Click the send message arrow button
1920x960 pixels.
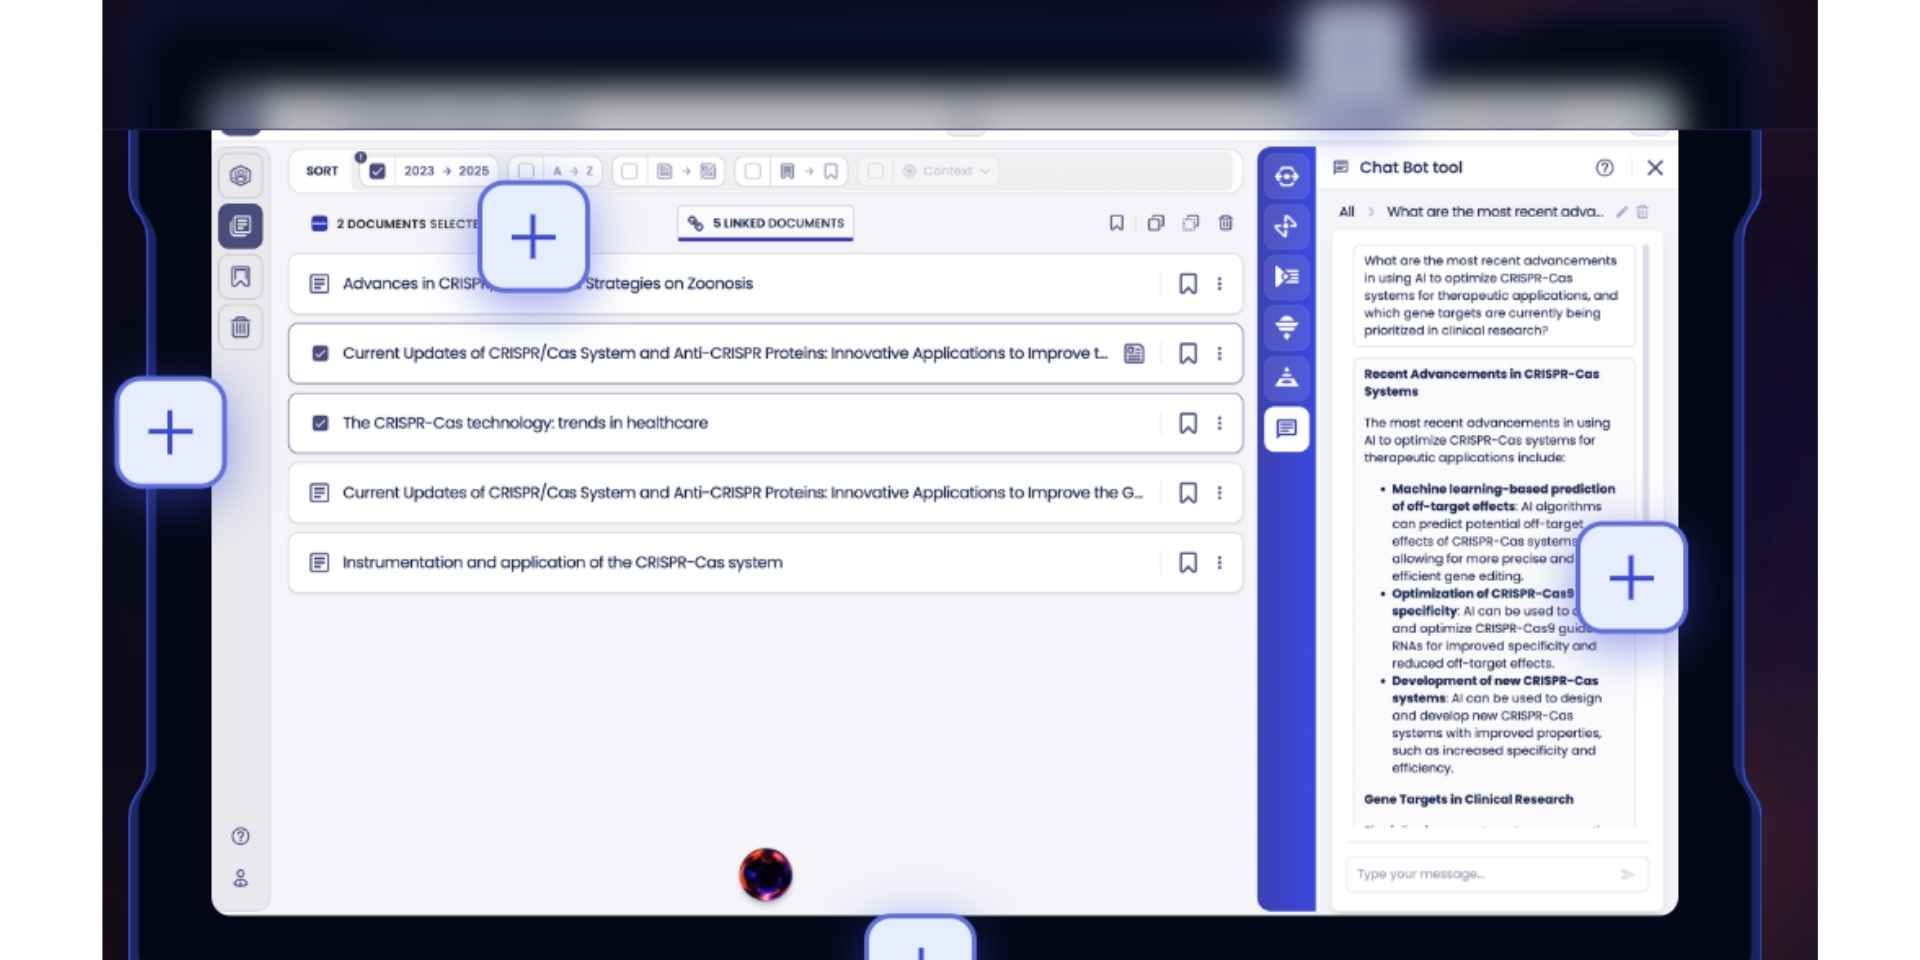[1627, 874]
